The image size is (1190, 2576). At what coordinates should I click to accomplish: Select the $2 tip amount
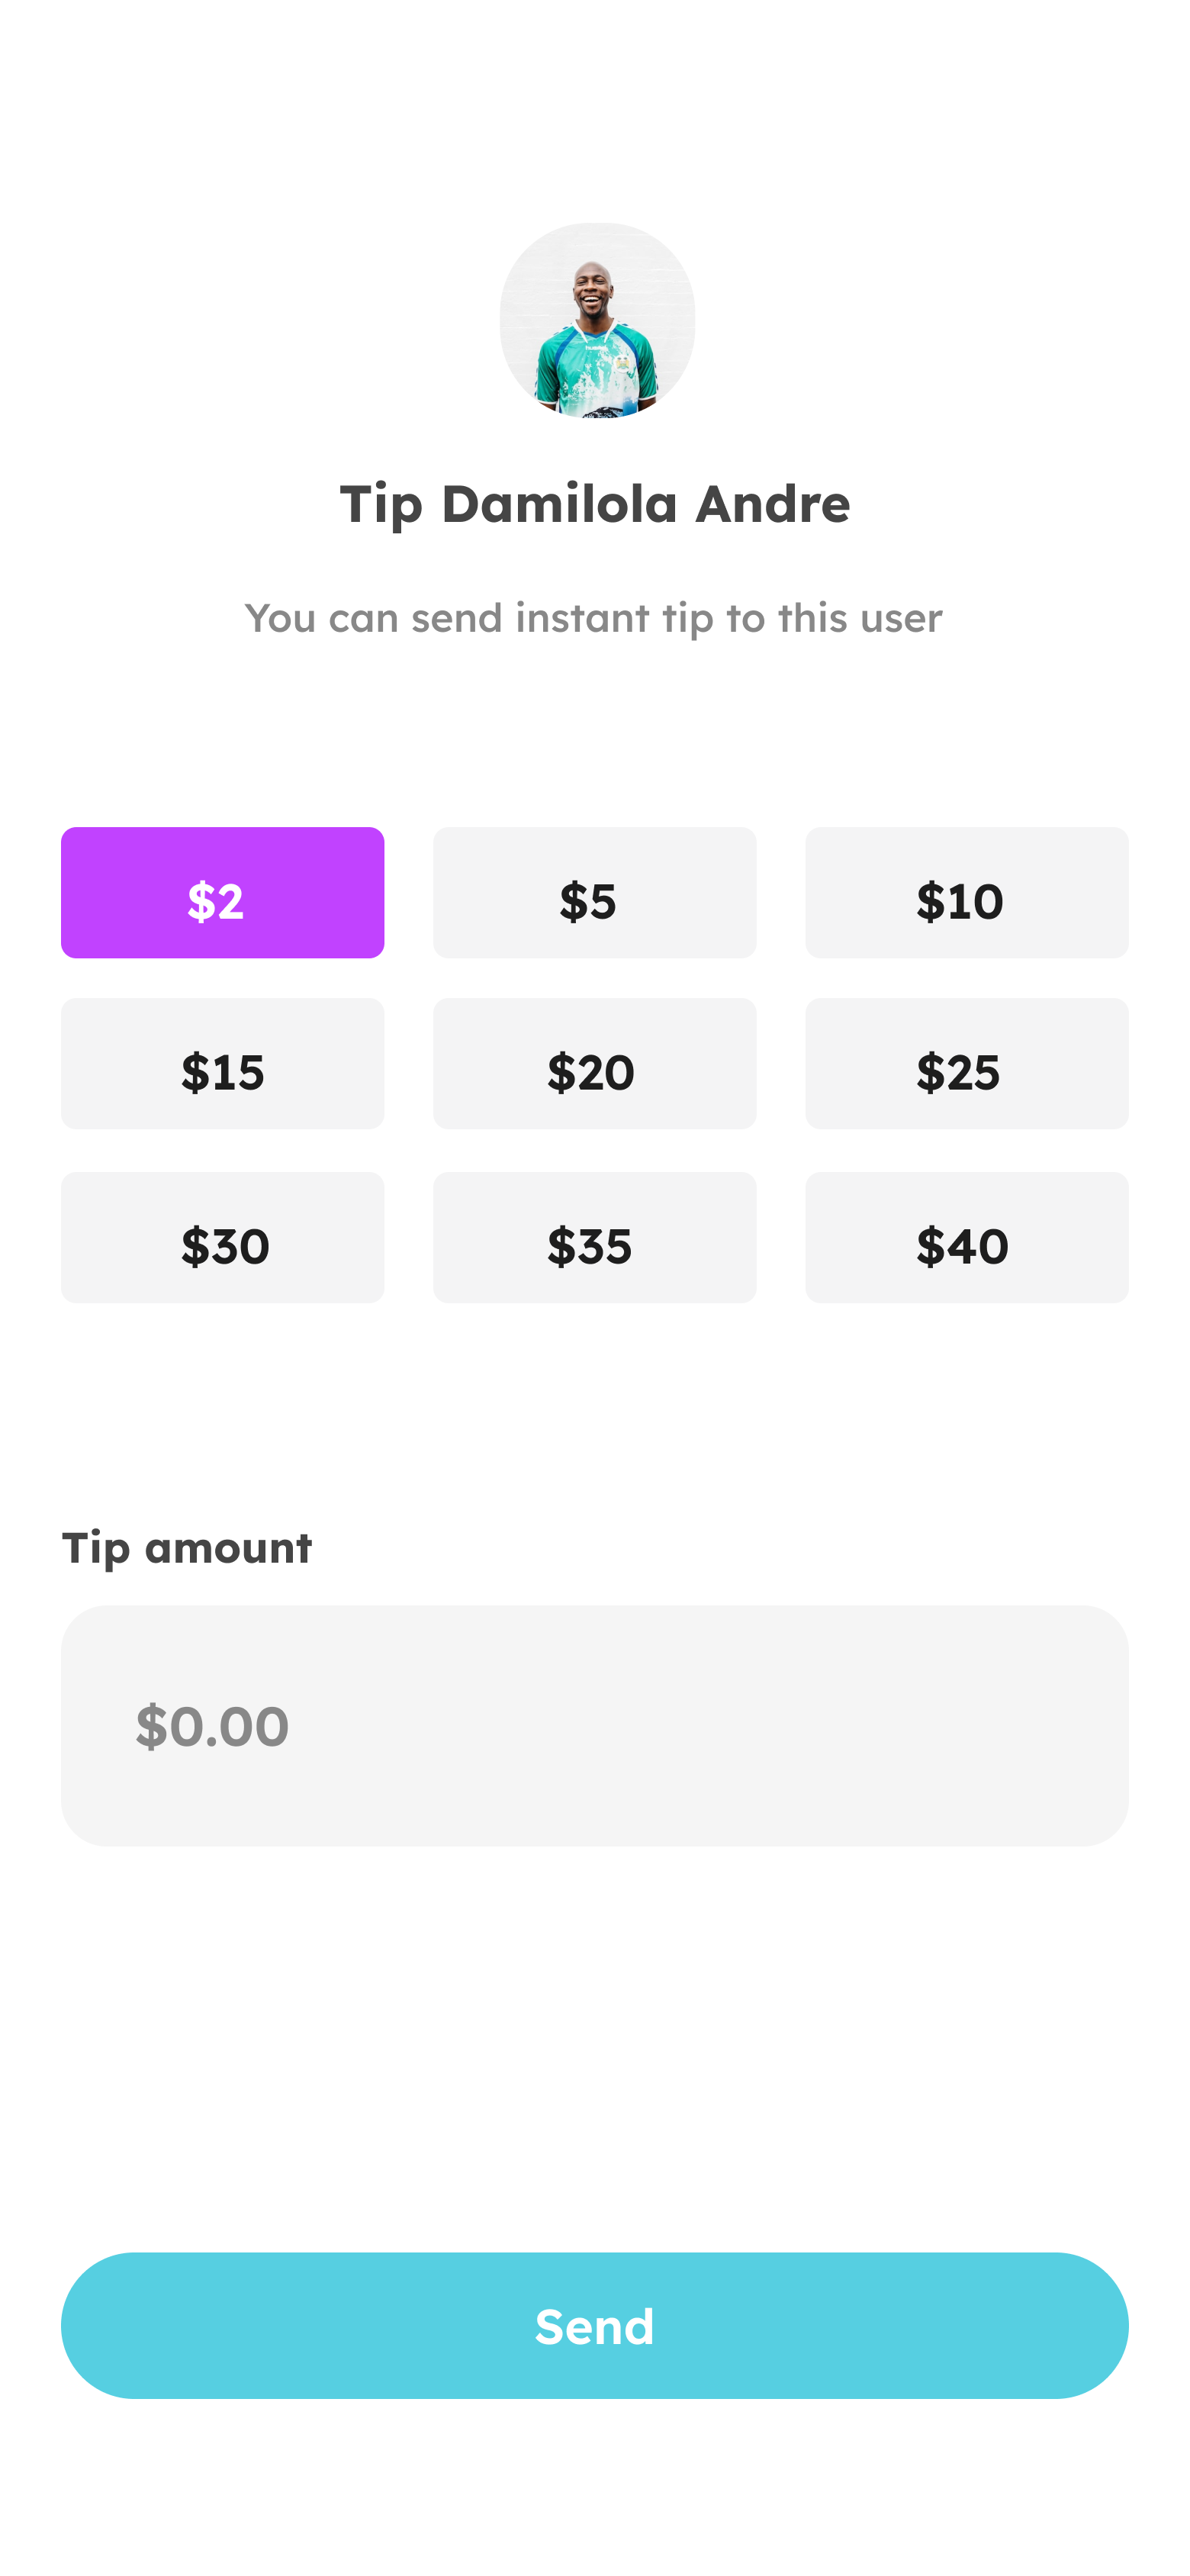[x=222, y=892]
